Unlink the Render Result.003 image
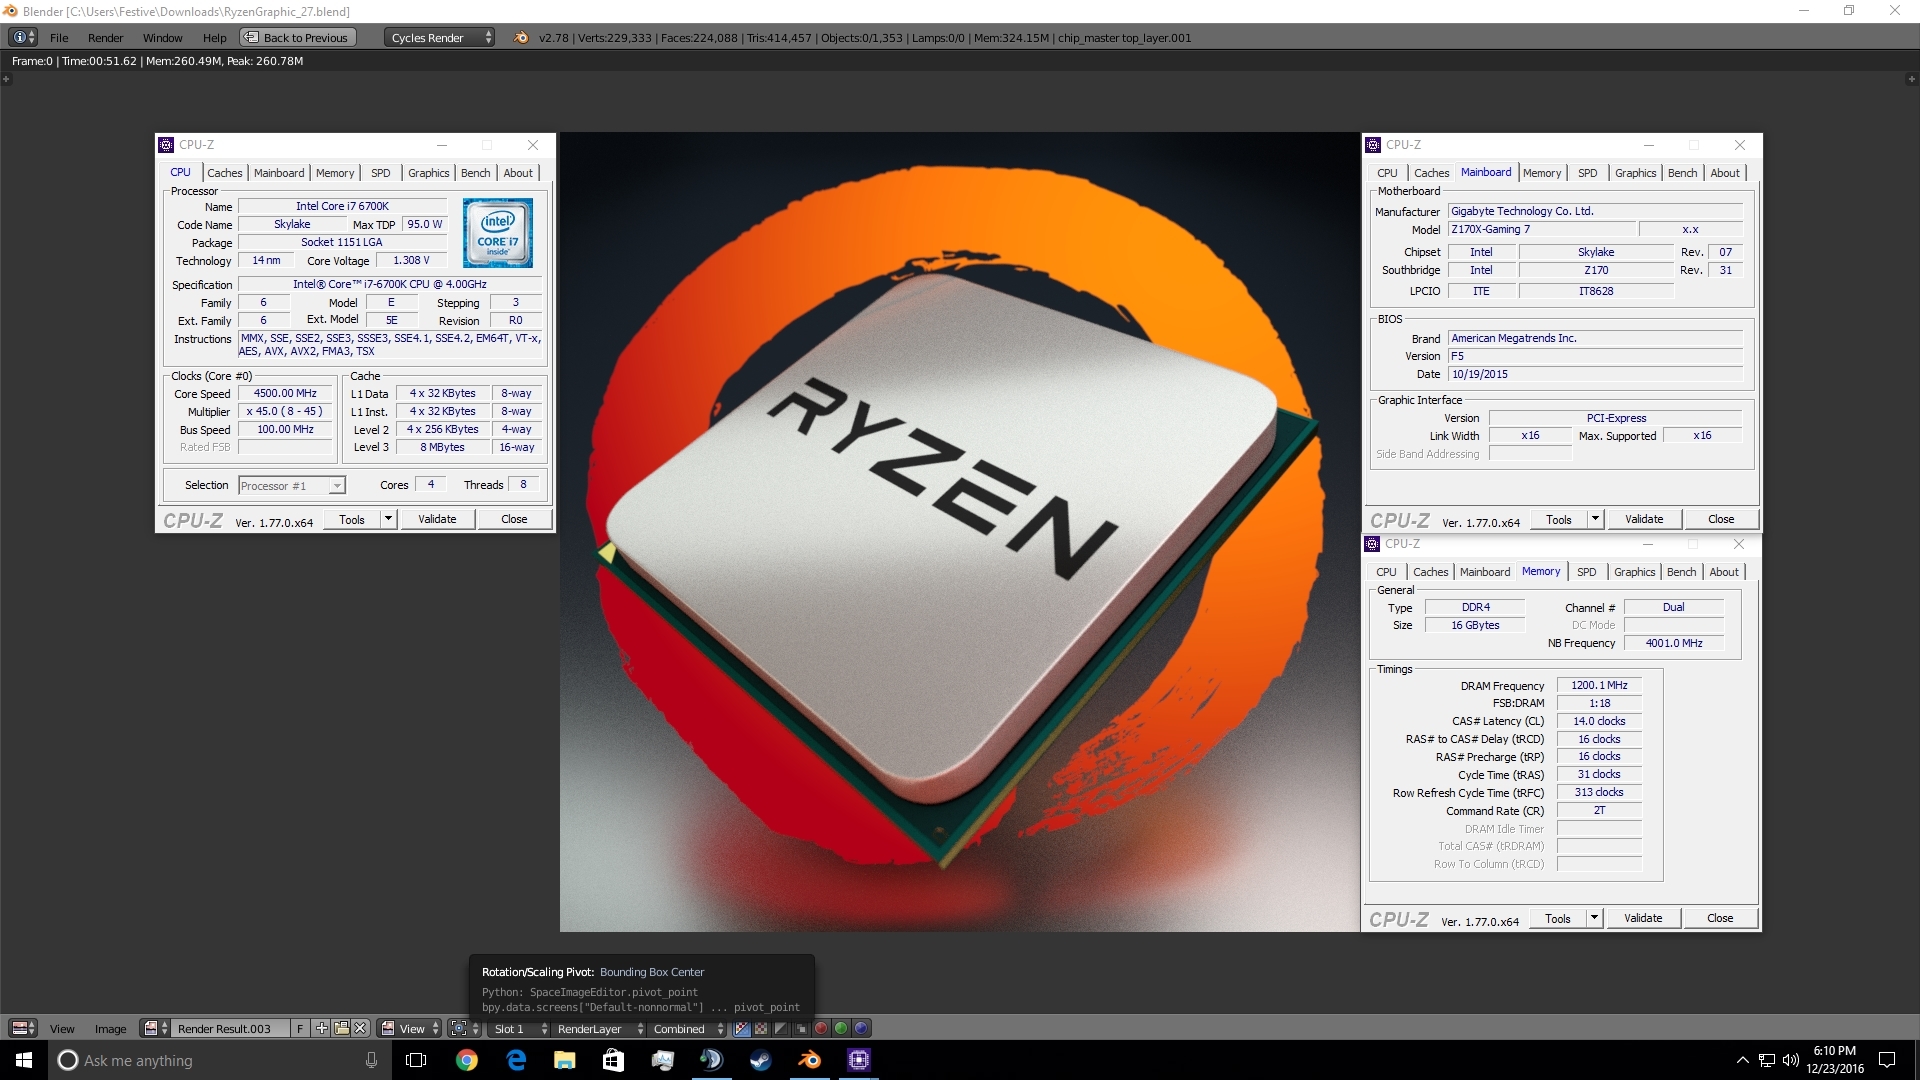The width and height of the screenshot is (1920, 1080). click(360, 1028)
